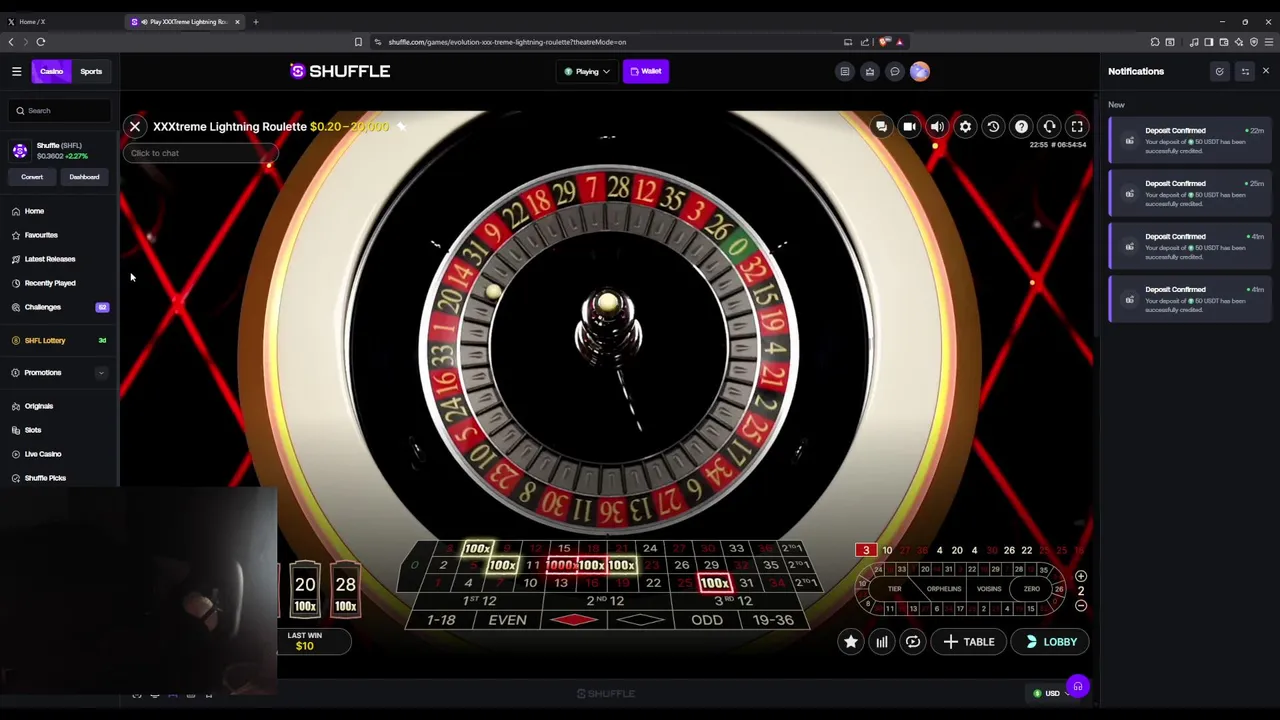
Task: Bet on the black diamond
Action: [x=640, y=620]
